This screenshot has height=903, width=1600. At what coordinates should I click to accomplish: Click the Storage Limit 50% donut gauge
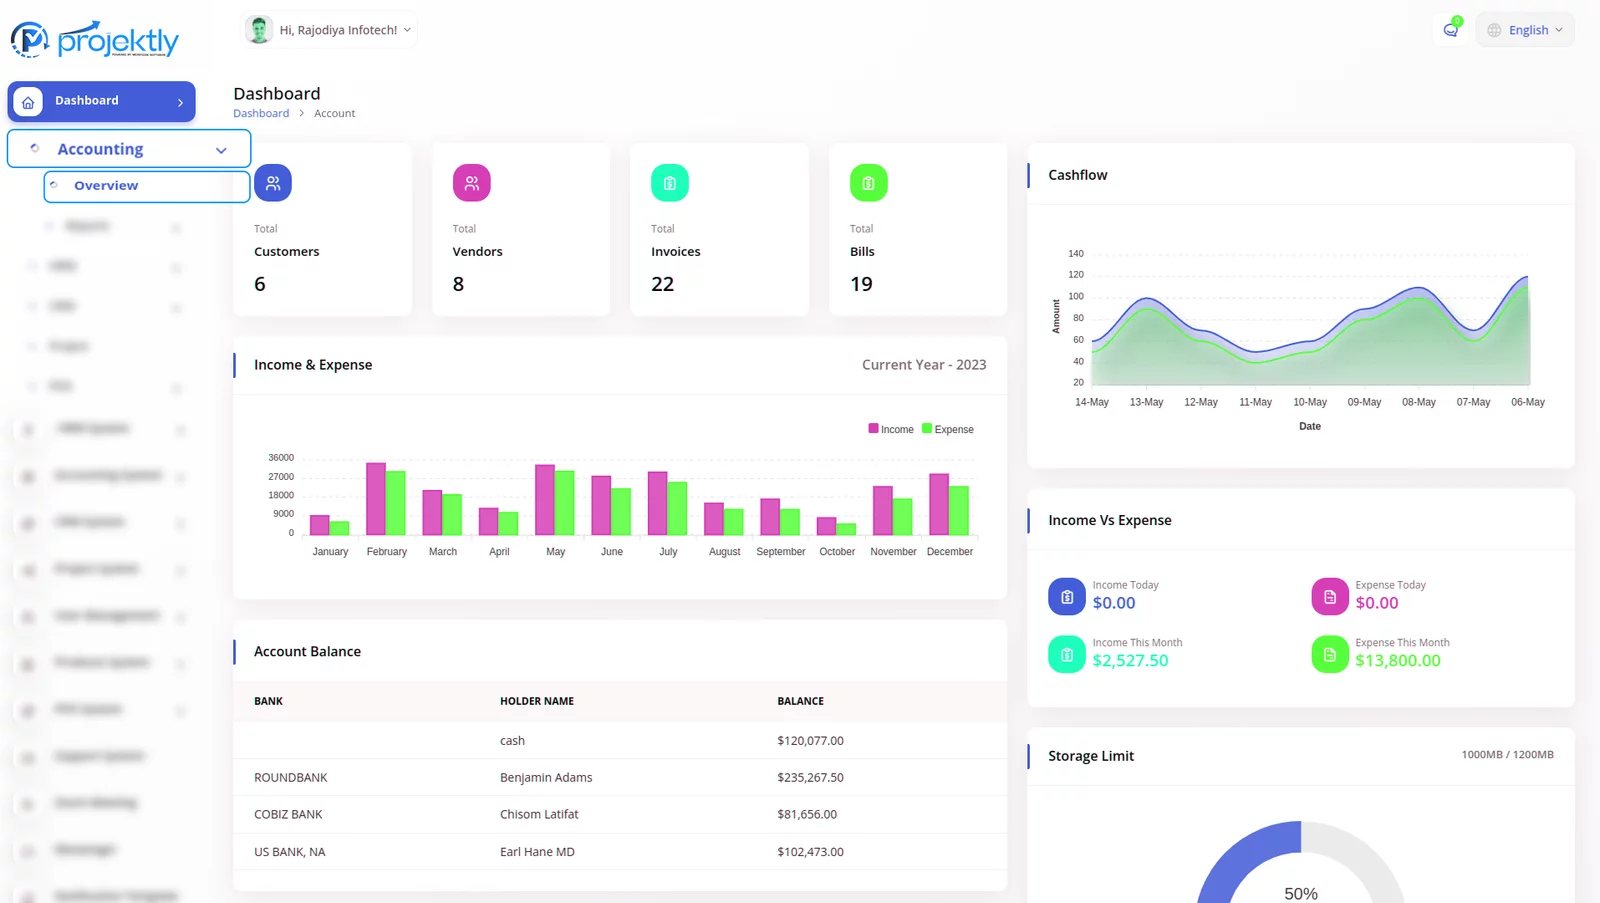[1300, 863]
